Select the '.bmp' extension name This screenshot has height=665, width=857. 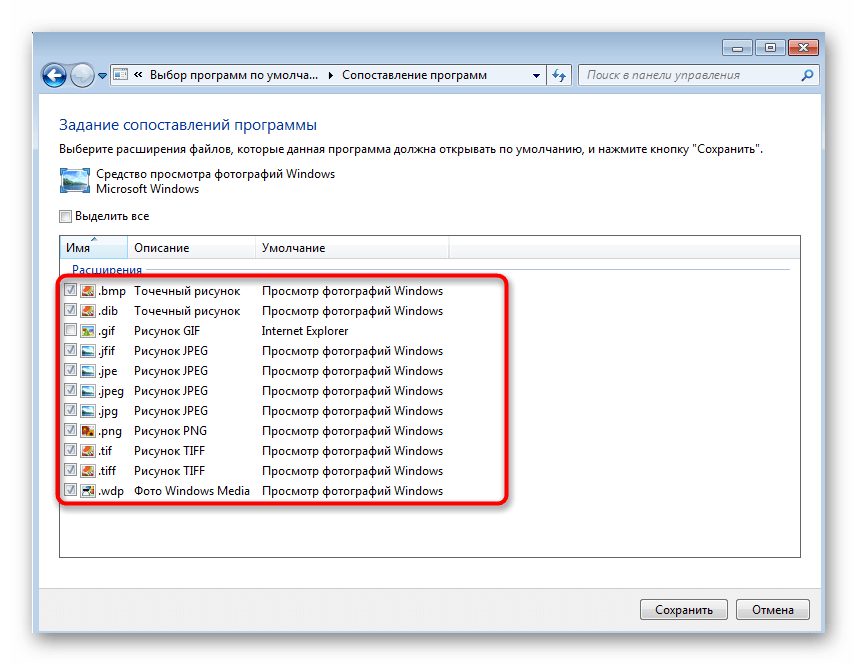(112, 291)
